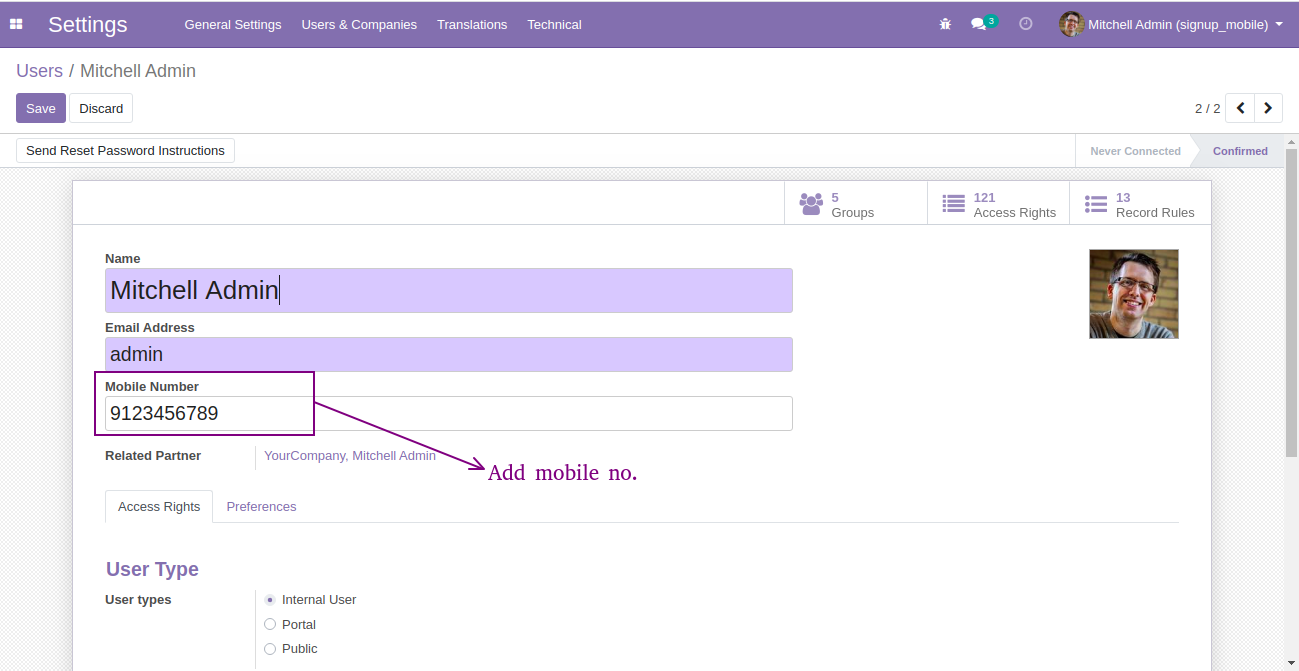Click the User Type heading
This screenshot has width=1299, height=671.
click(152, 569)
